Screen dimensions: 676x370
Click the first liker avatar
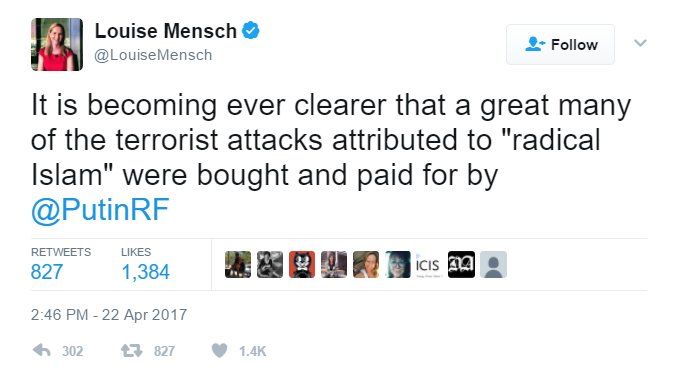[x=238, y=264]
